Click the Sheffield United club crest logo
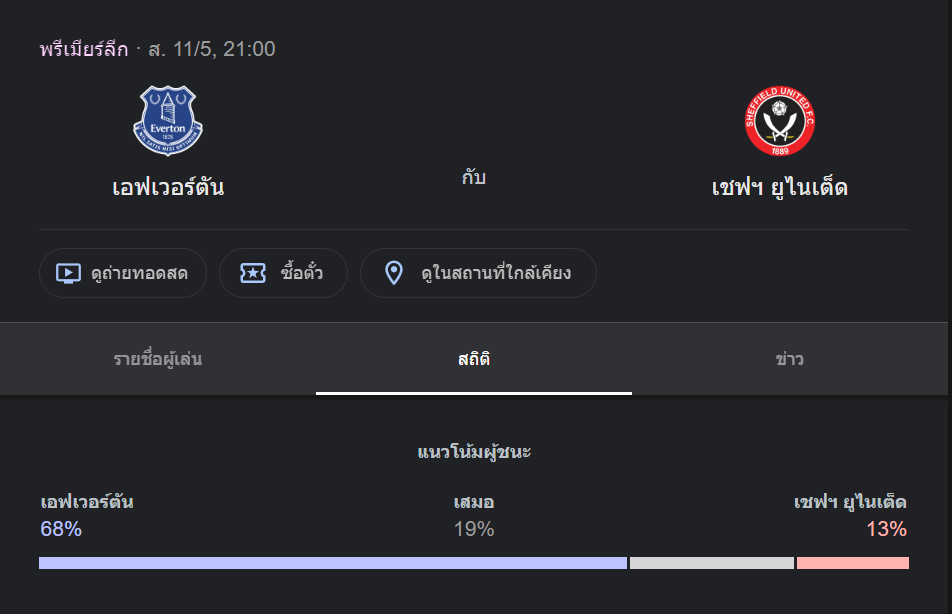This screenshot has height=614, width=952. (780, 121)
